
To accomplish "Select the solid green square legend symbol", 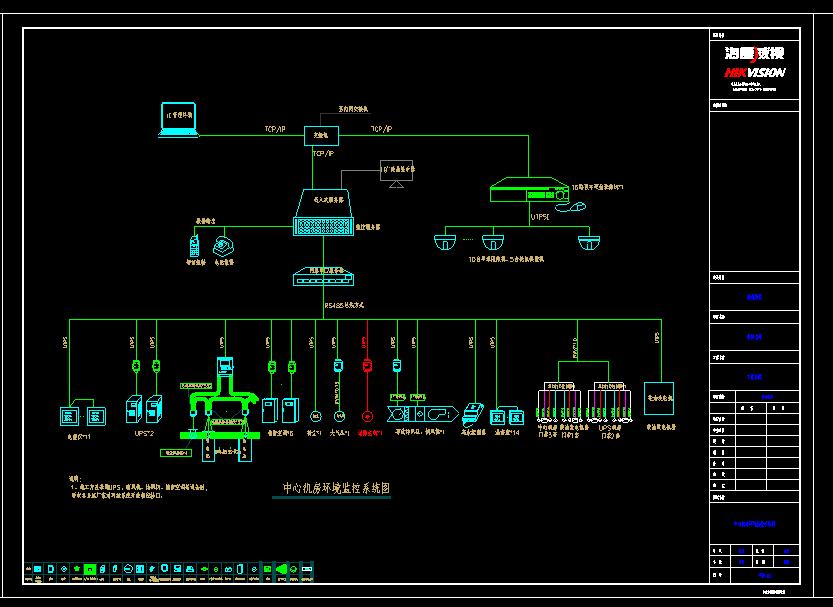I will 89,569.
